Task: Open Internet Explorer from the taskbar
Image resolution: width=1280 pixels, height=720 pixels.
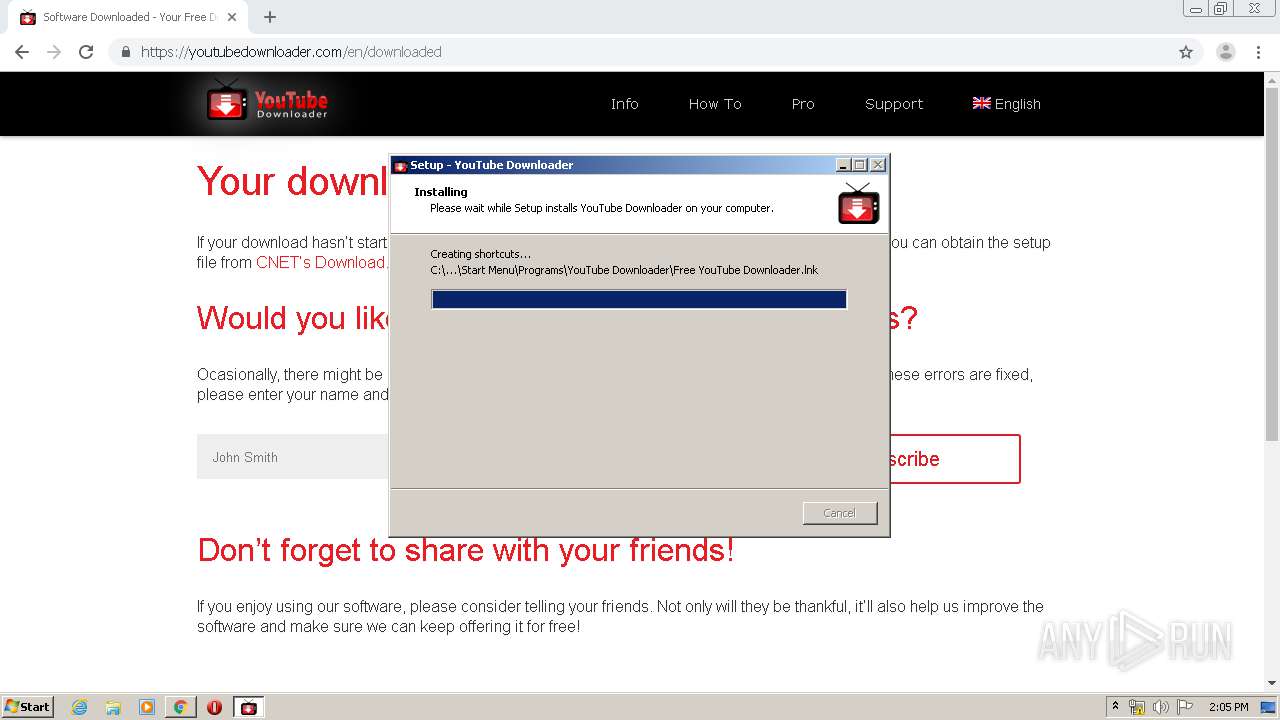Action: (79, 707)
